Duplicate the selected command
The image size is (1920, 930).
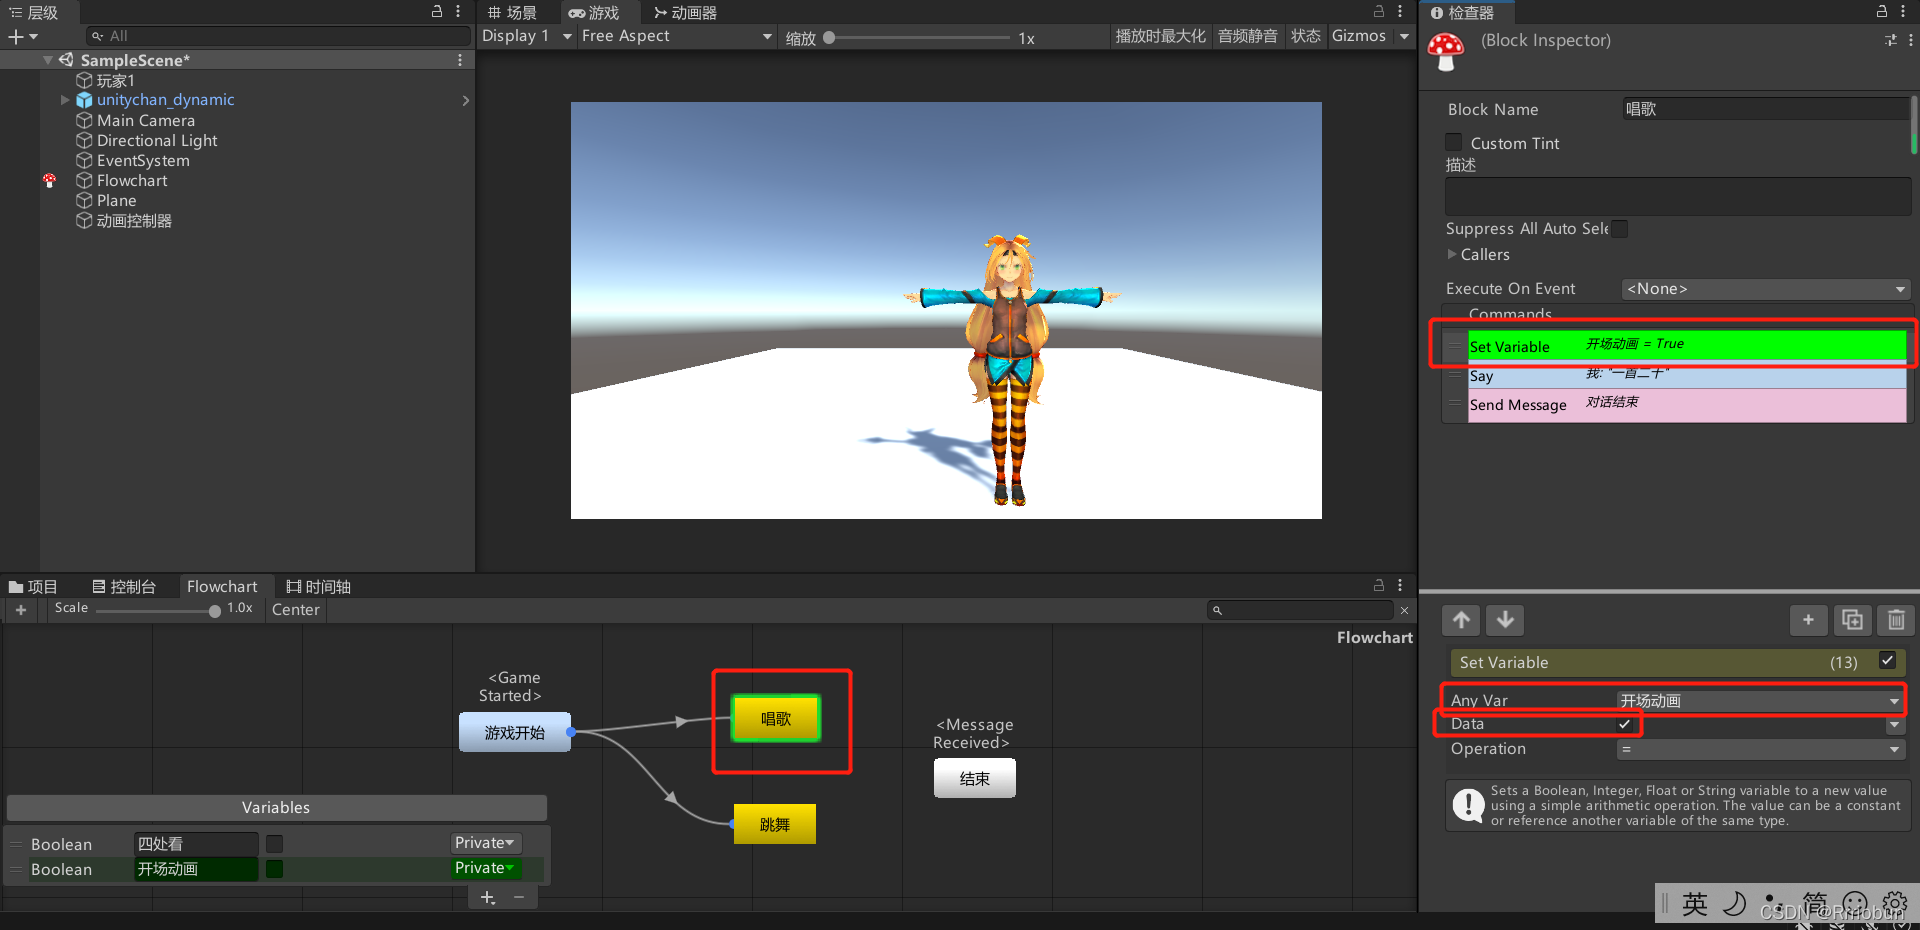coord(1852,620)
